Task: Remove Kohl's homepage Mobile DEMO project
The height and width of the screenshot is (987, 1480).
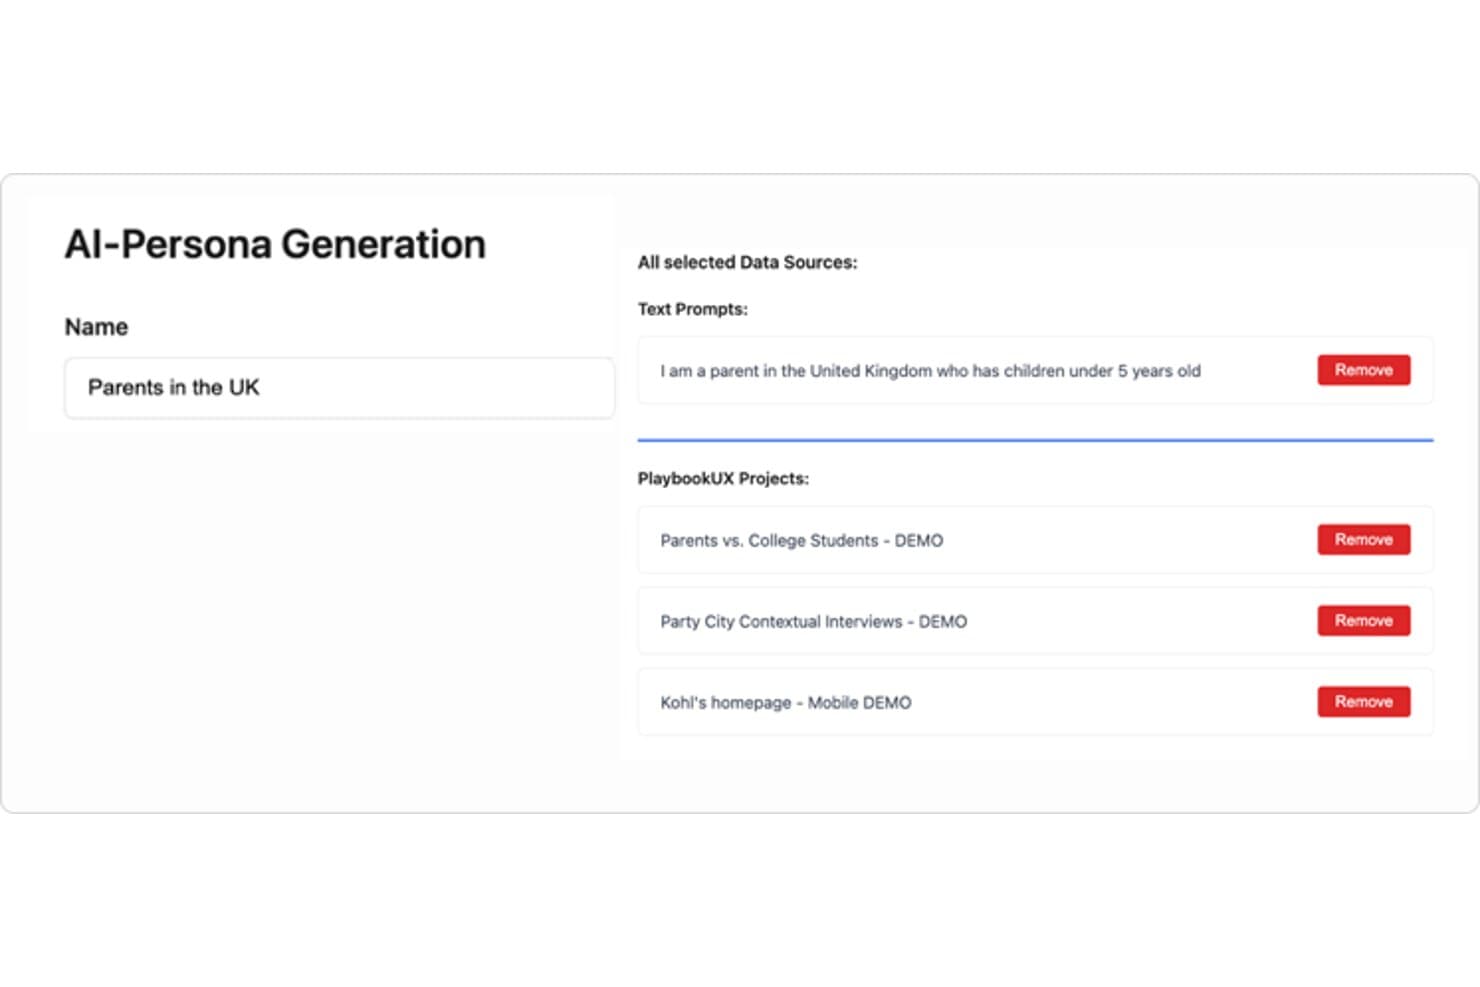Action: (1363, 702)
